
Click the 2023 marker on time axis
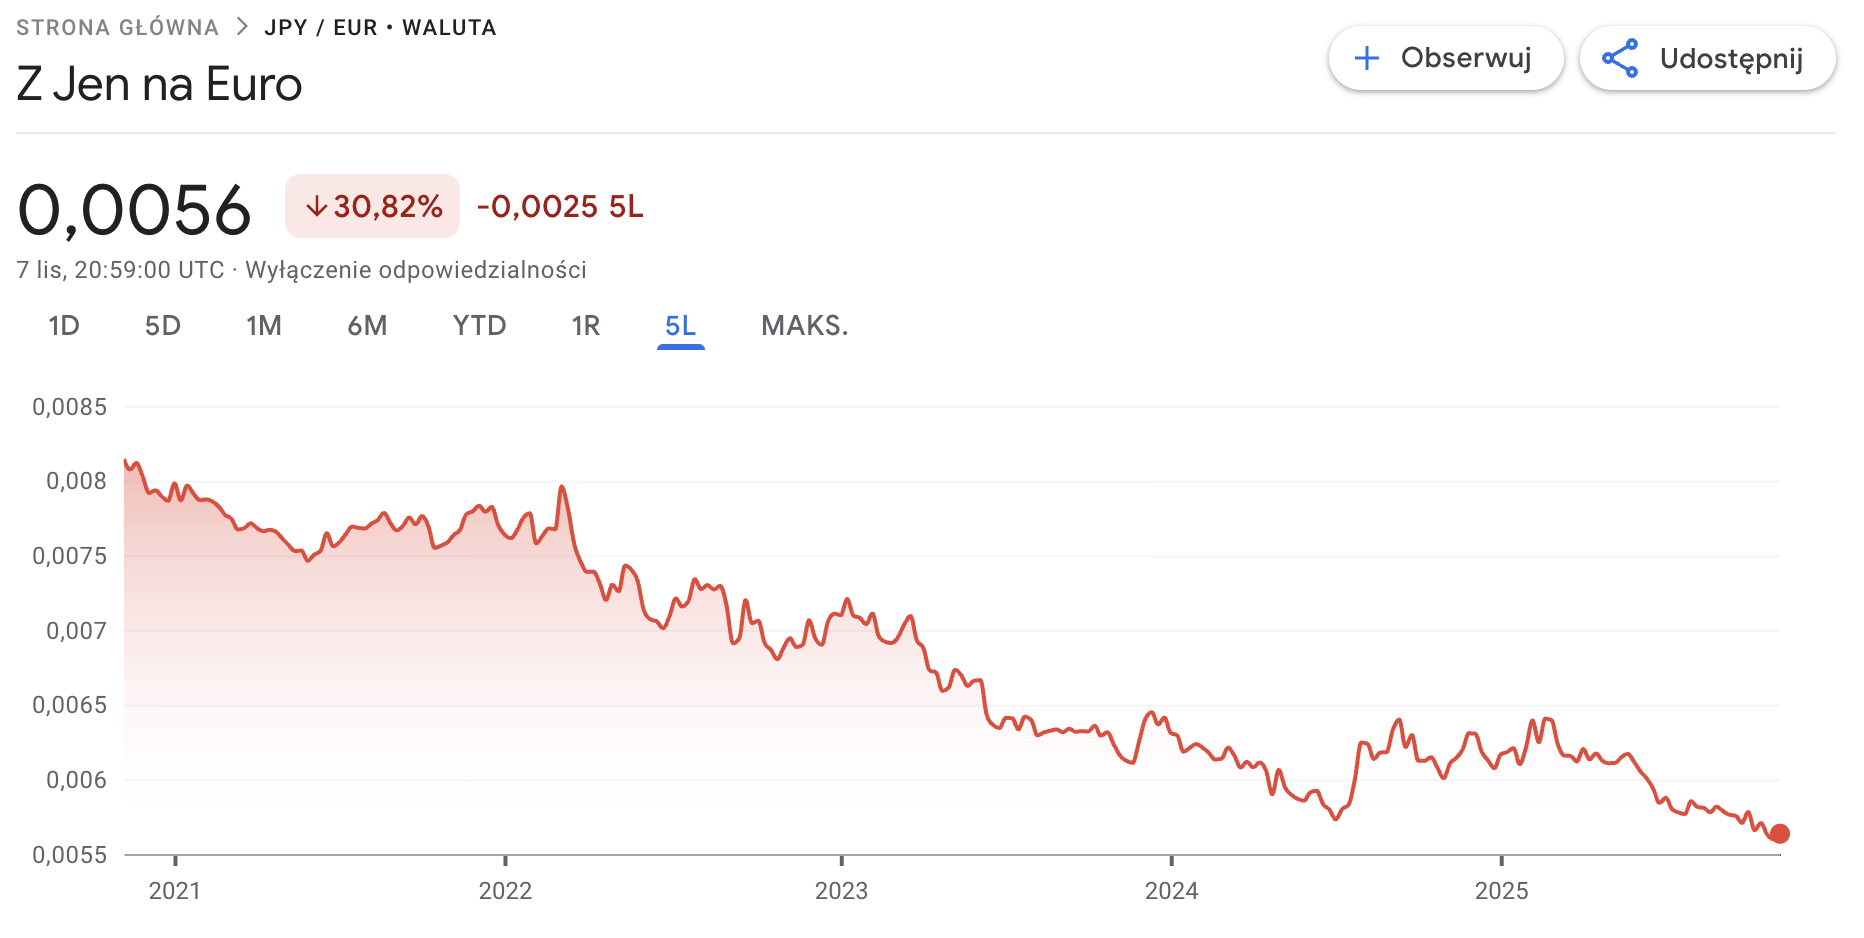pos(841,890)
